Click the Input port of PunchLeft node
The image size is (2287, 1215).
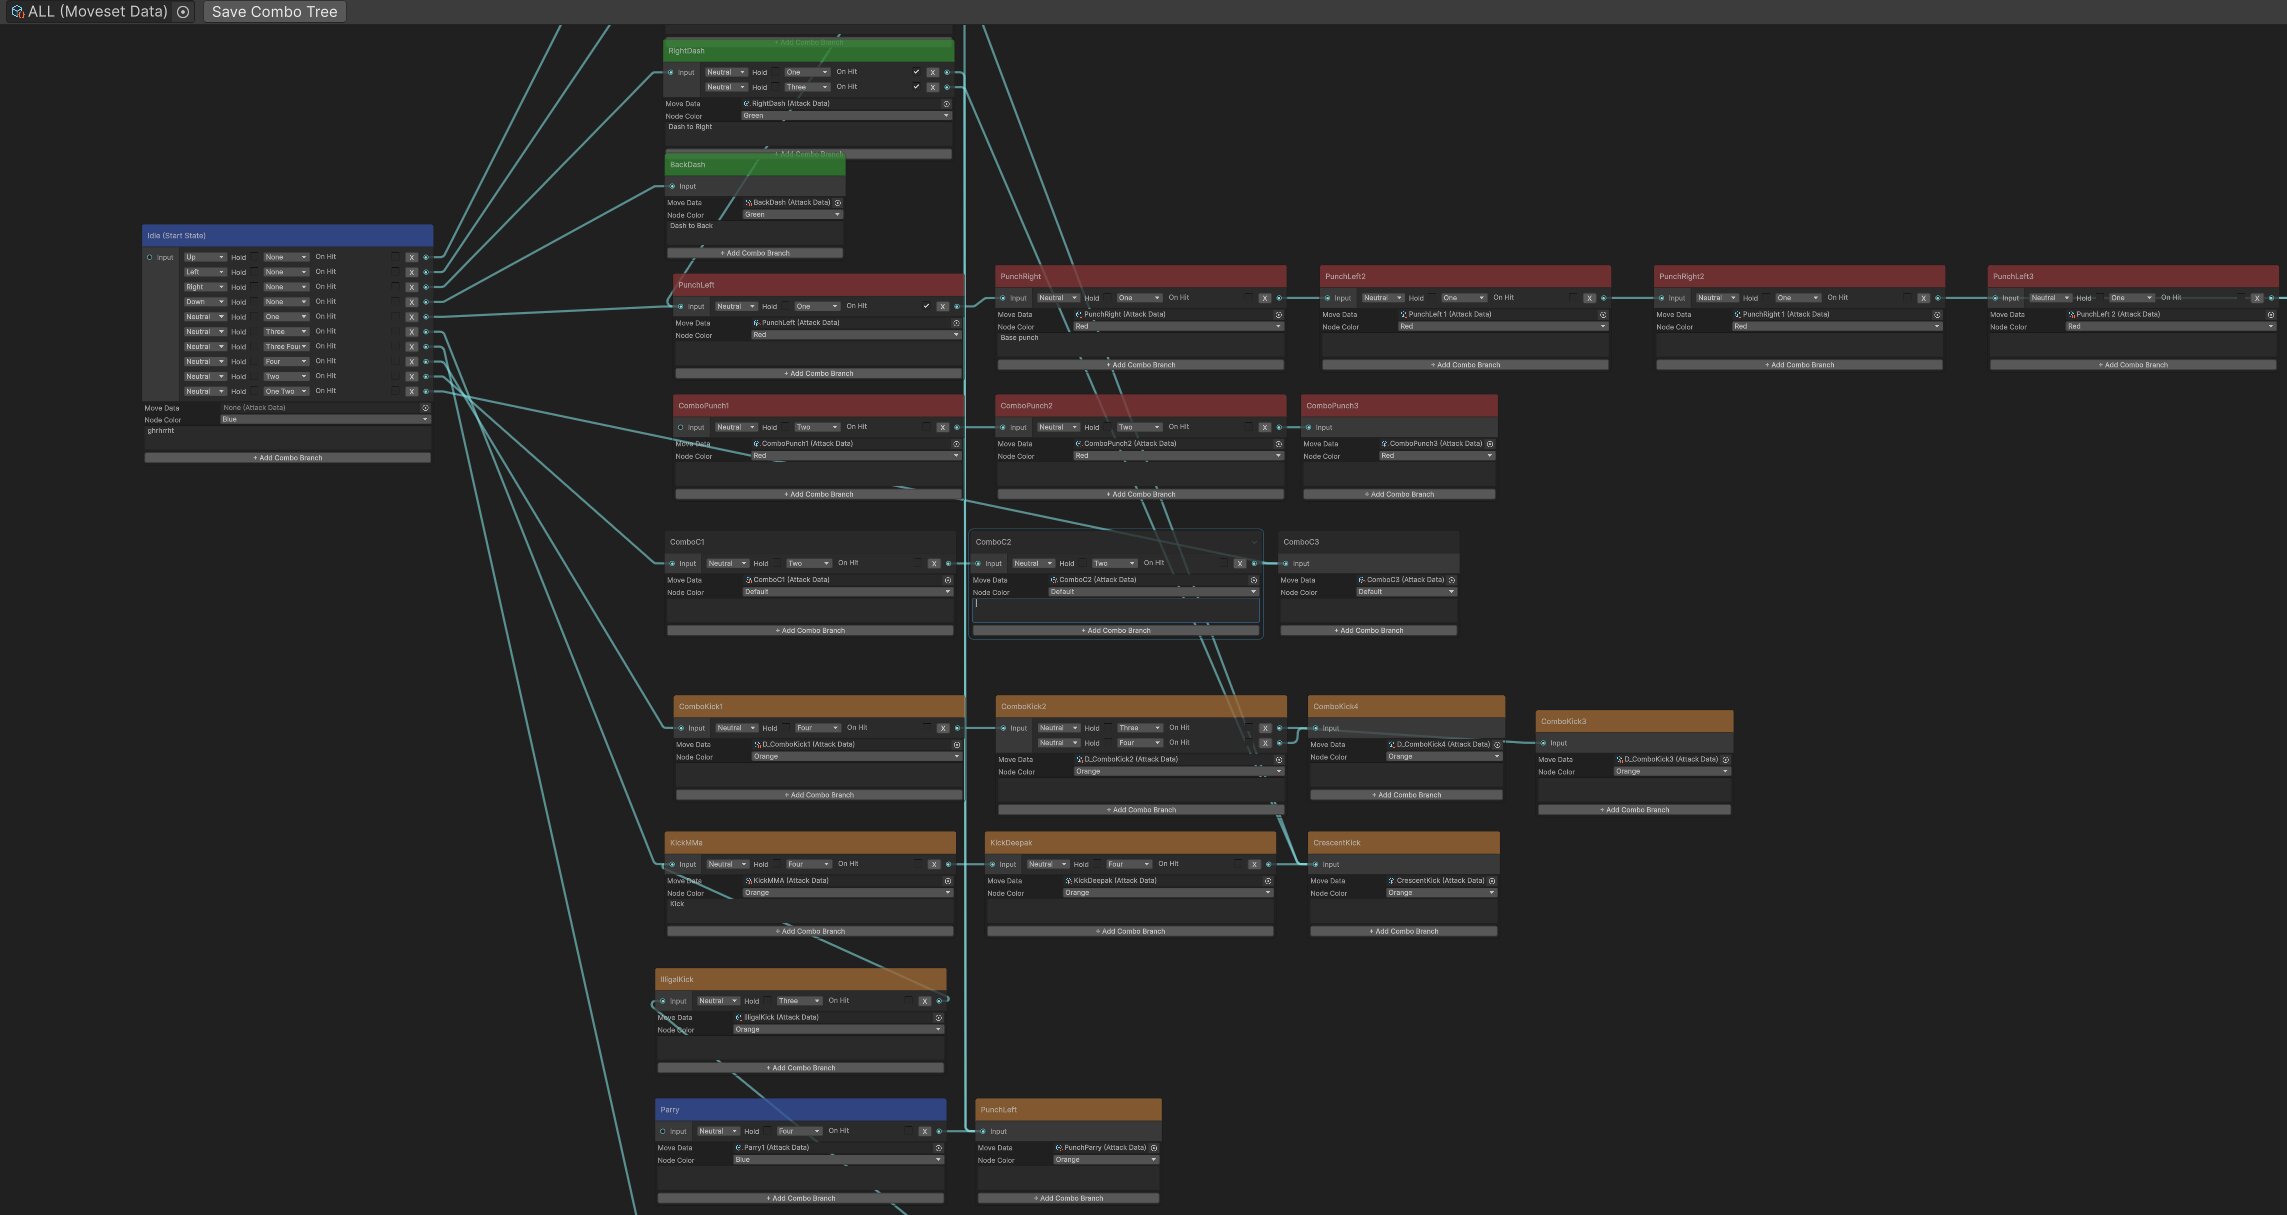click(x=681, y=307)
